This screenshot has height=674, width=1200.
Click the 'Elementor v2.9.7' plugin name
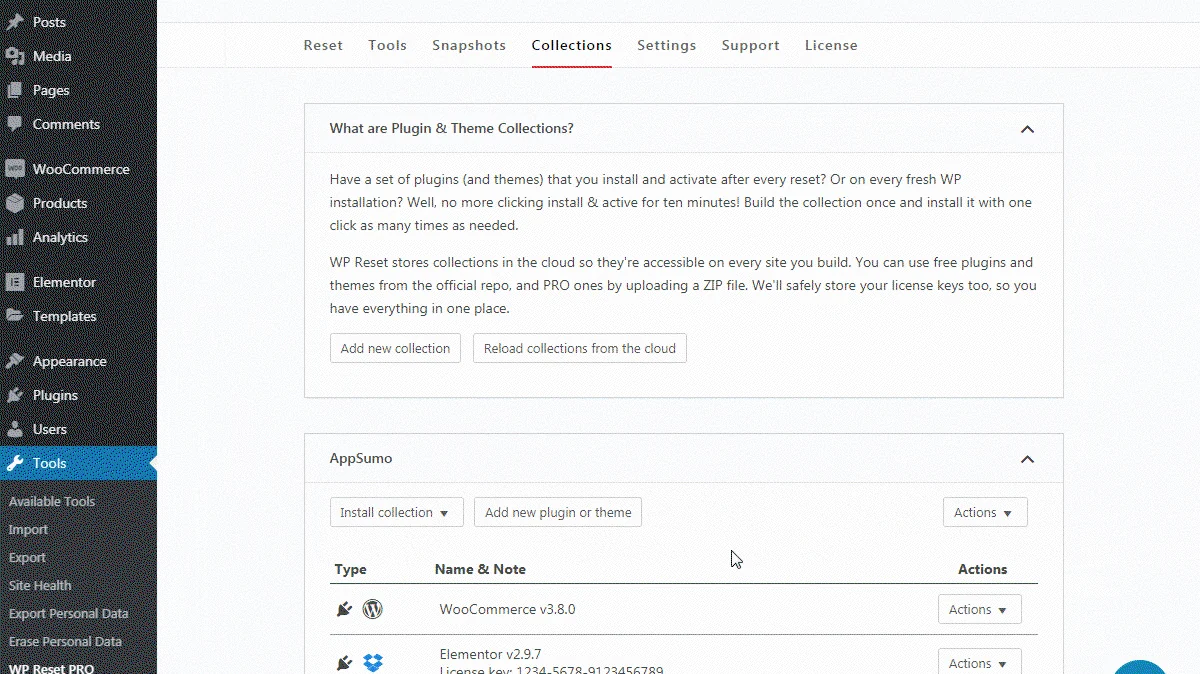coord(490,655)
